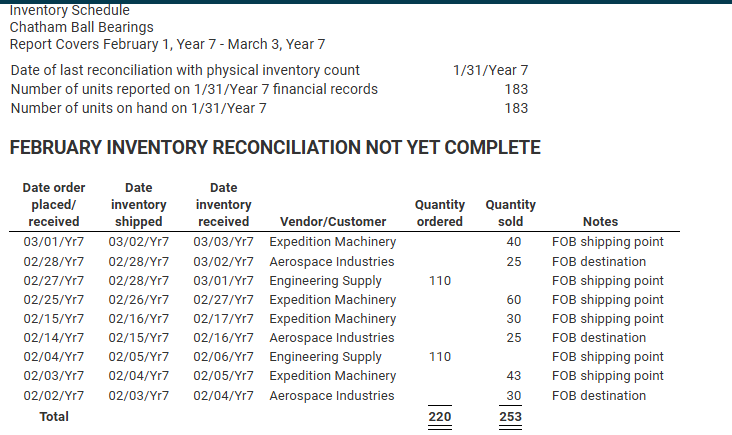
Task: Select the 'FOB destination' note for 02/28/Yr7
Action: coord(599,261)
